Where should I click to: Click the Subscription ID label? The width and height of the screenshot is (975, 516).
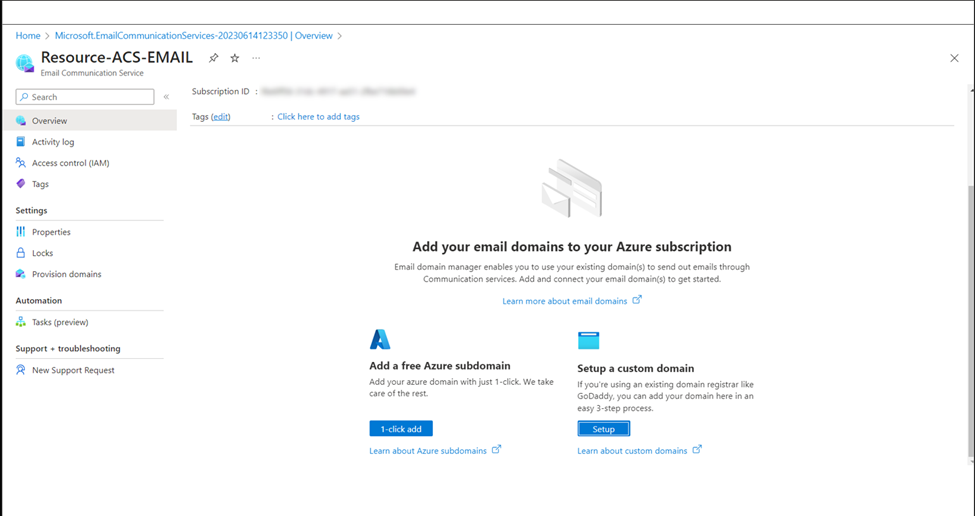pyautogui.click(x=220, y=91)
